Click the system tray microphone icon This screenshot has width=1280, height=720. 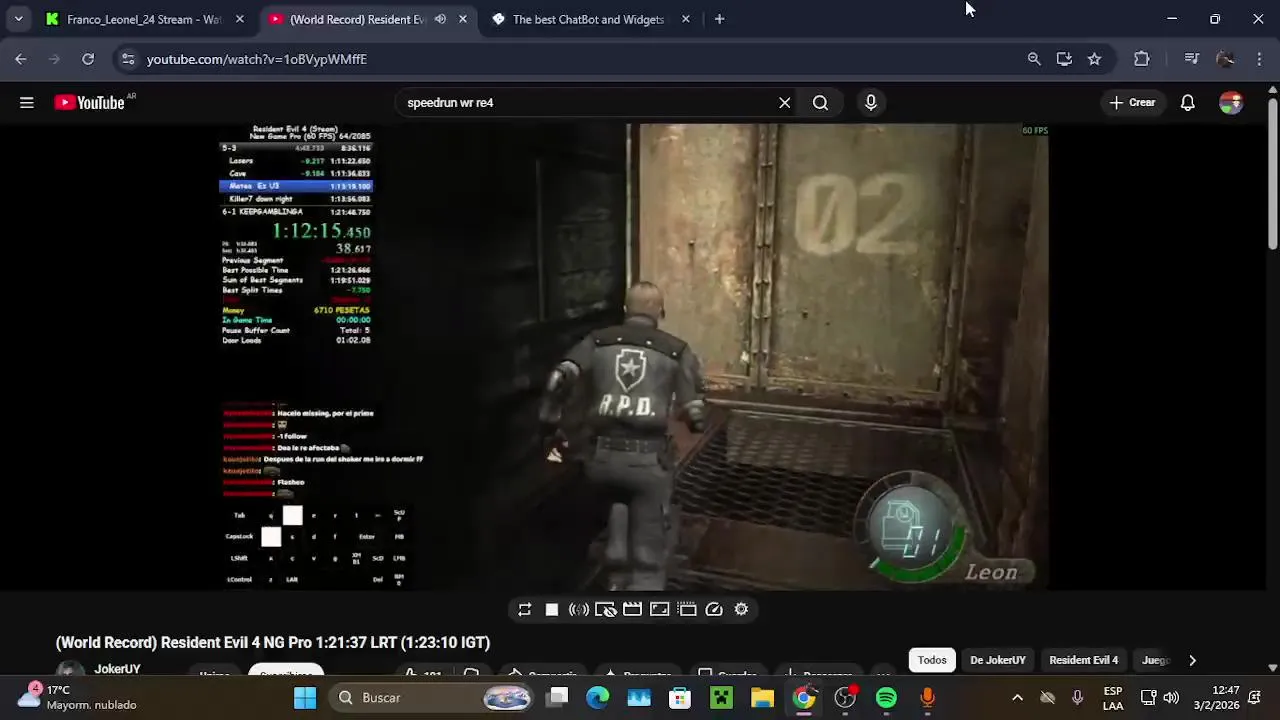point(1077,698)
